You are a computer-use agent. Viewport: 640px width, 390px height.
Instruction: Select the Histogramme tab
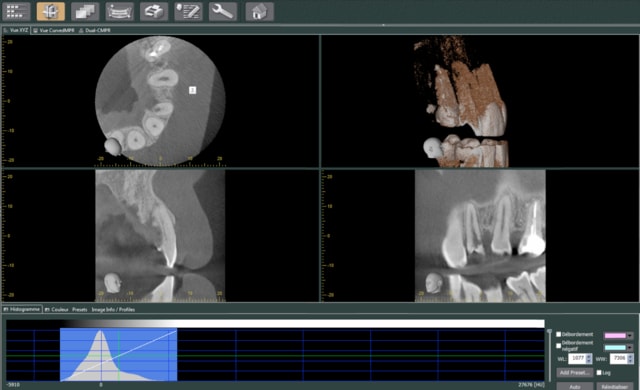coord(22,309)
